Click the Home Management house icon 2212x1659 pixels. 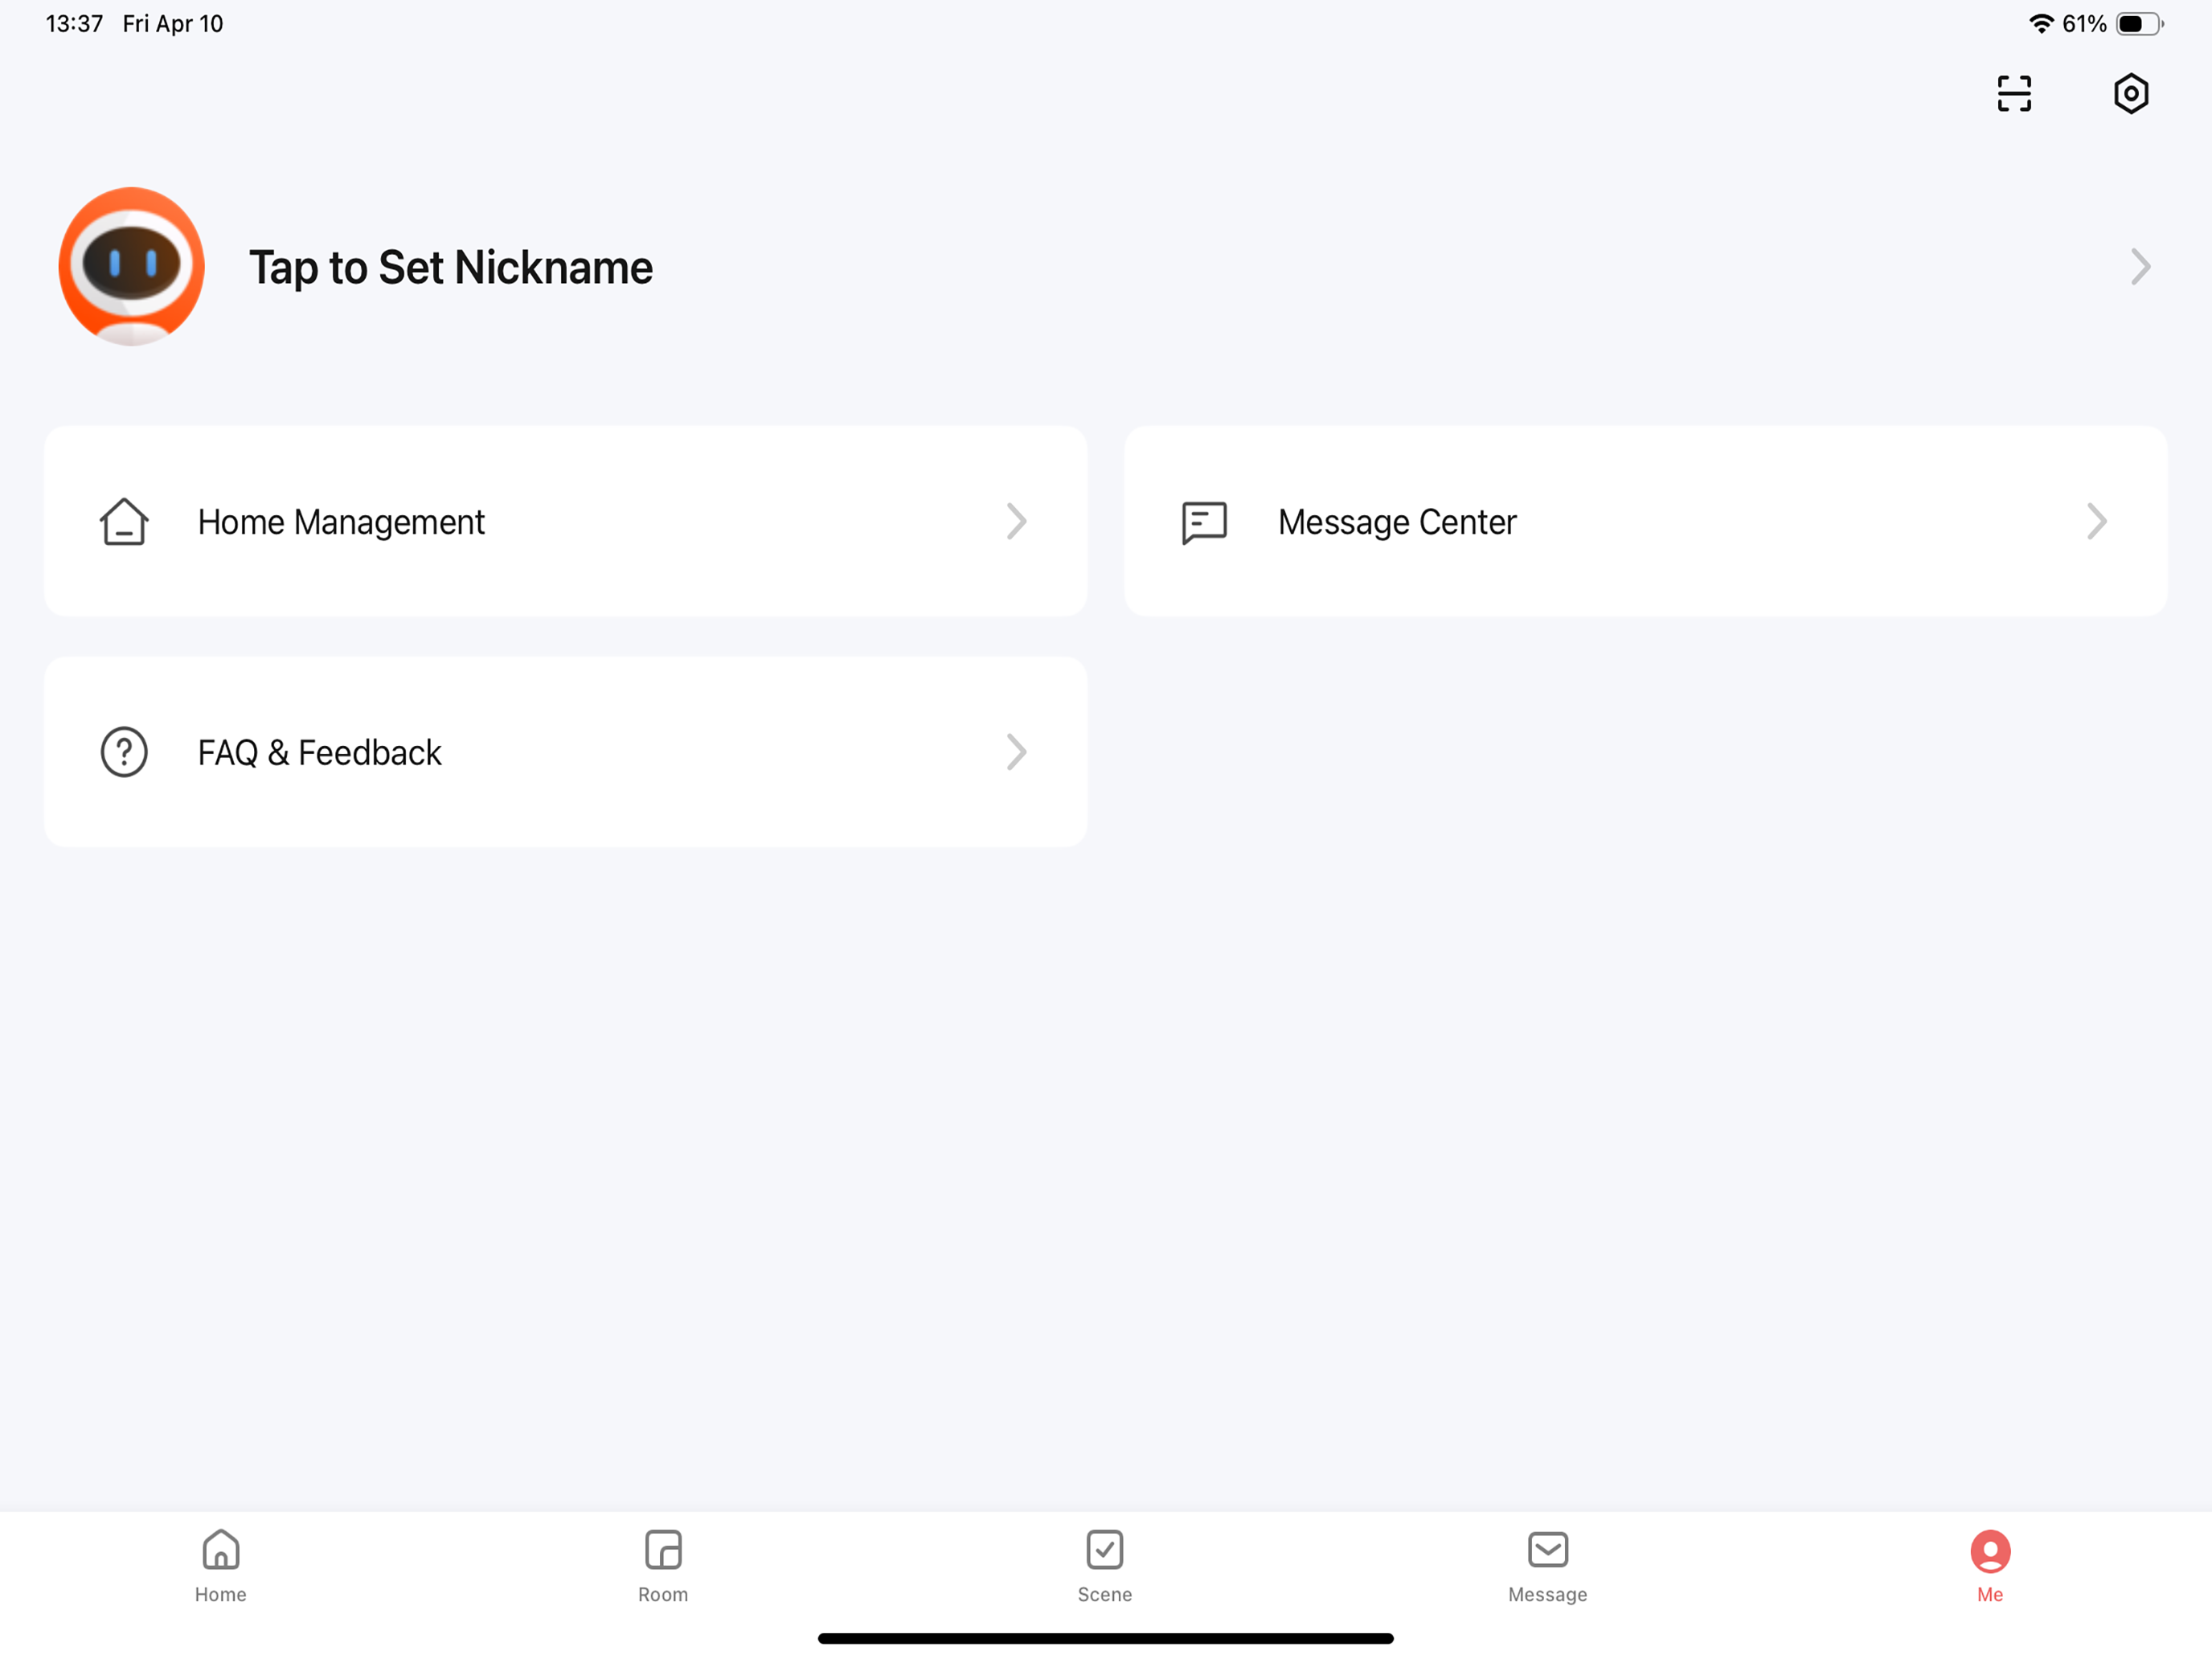click(124, 522)
